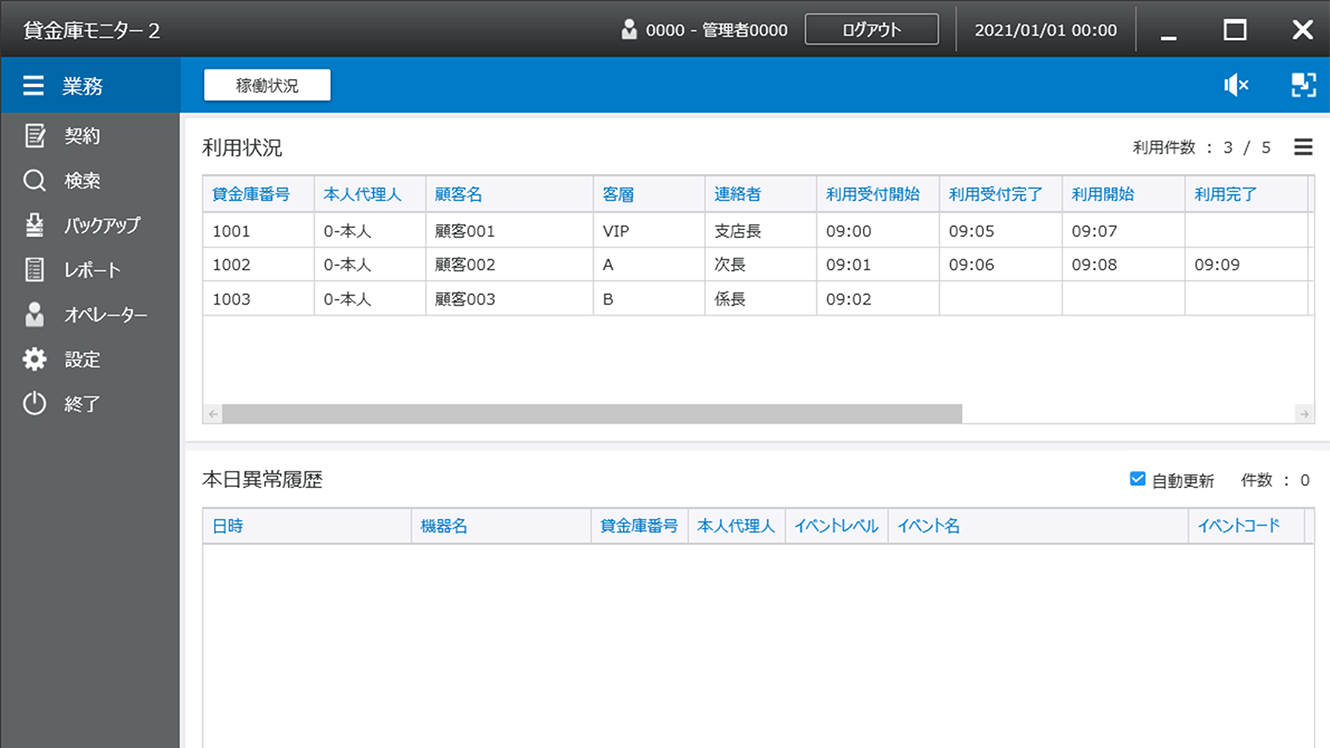This screenshot has height=748, width=1330.
Task: Click the 終了 power icon
Action: coord(35,404)
